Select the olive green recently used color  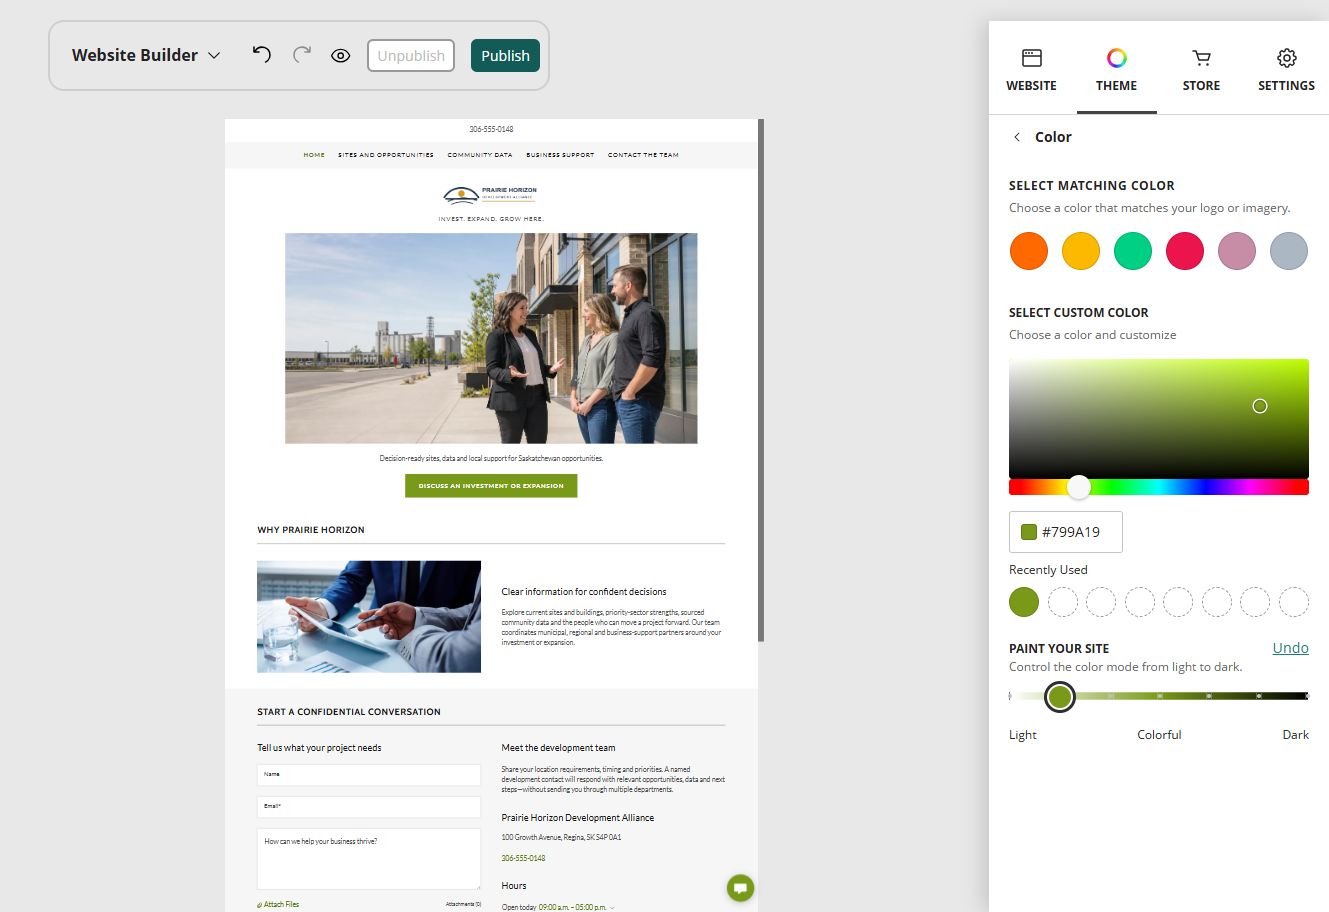(1024, 602)
